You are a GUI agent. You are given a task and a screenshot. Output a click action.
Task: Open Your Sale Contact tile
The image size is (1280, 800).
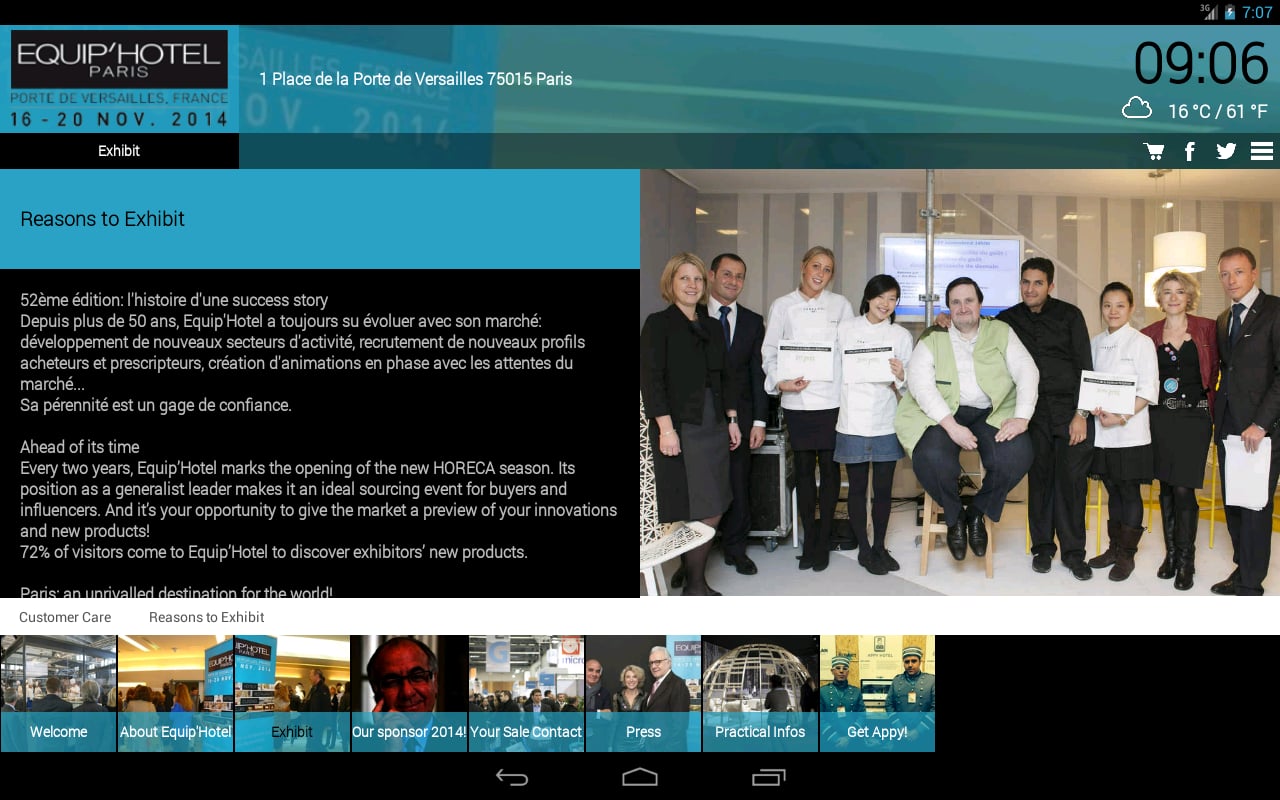(526, 693)
